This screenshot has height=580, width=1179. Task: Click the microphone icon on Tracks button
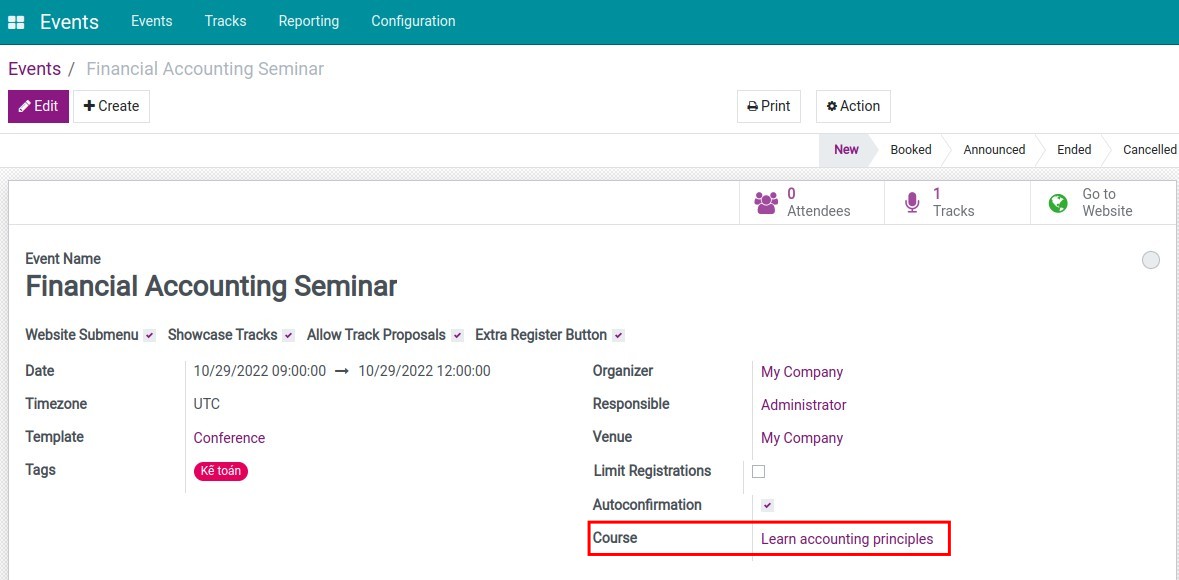coord(912,202)
